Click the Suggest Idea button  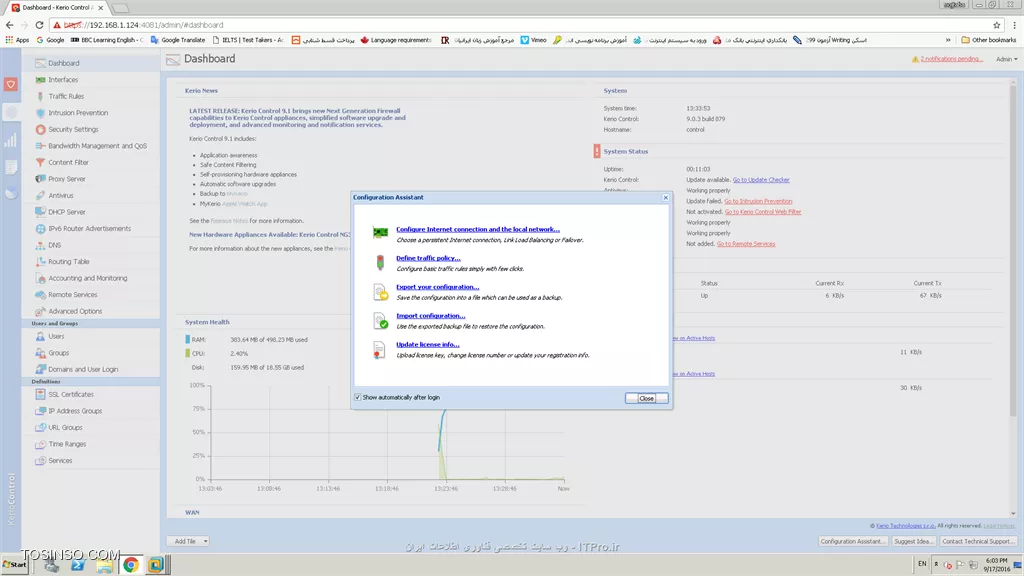(x=913, y=541)
